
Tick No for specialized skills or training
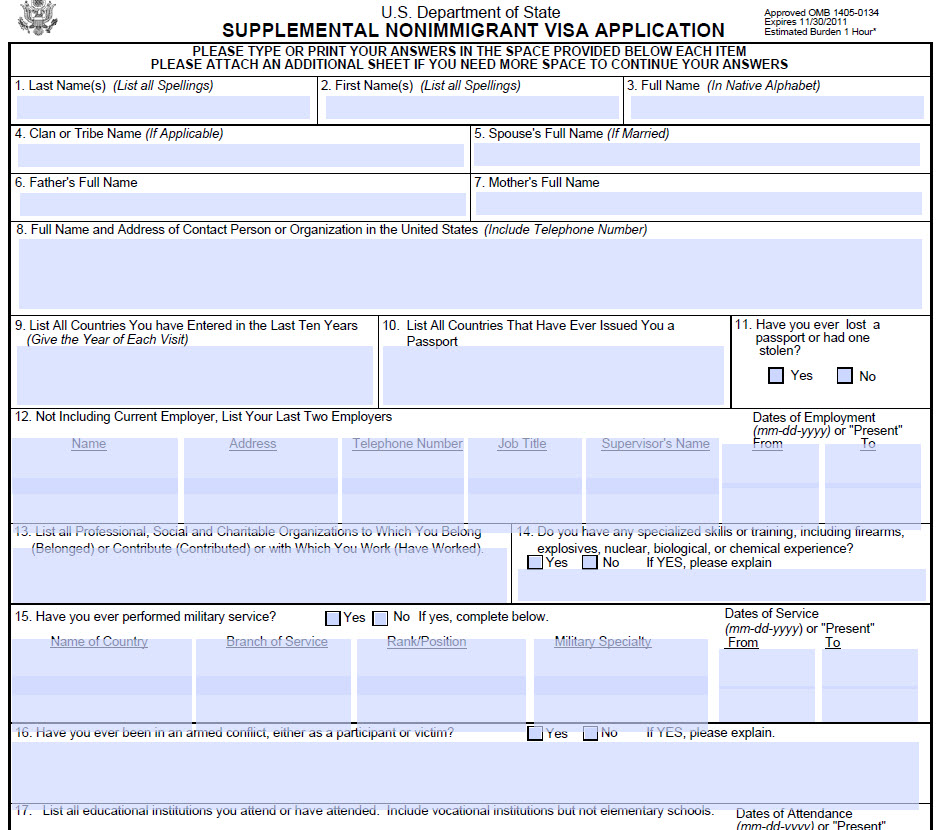(x=590, y=563)
